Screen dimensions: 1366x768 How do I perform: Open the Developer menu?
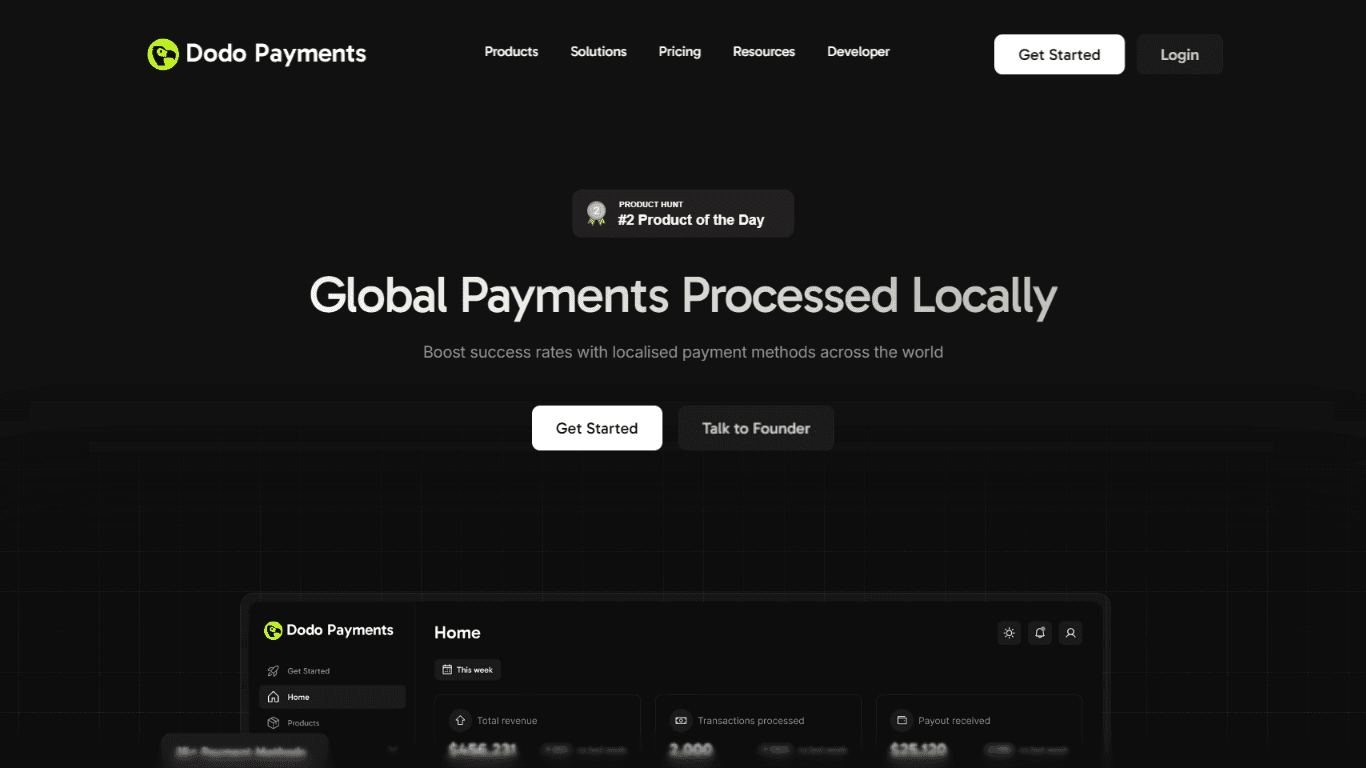coord(858,52)
